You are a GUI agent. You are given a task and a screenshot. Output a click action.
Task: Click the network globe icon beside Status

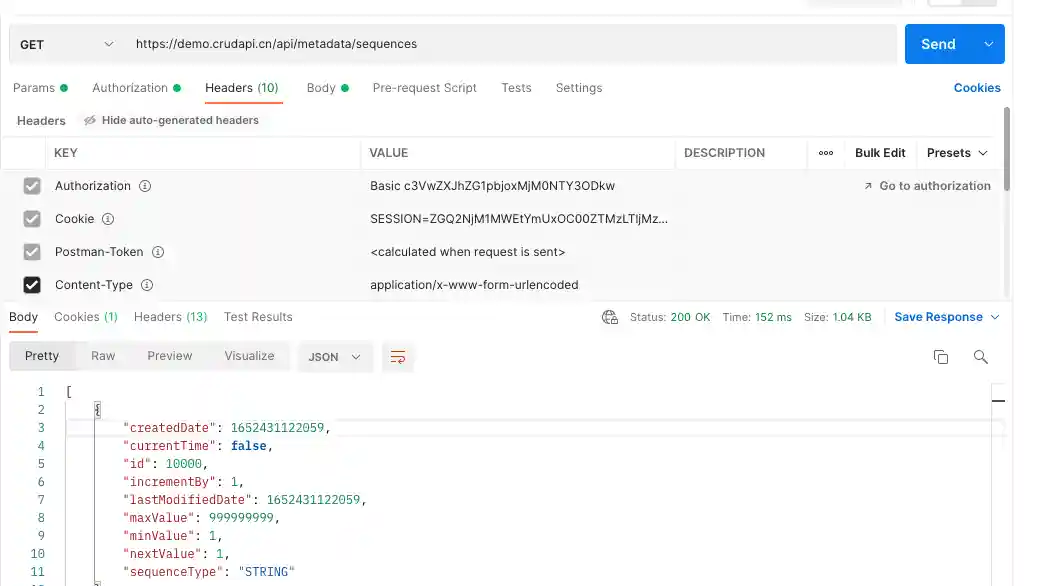(x=610, y=317)
